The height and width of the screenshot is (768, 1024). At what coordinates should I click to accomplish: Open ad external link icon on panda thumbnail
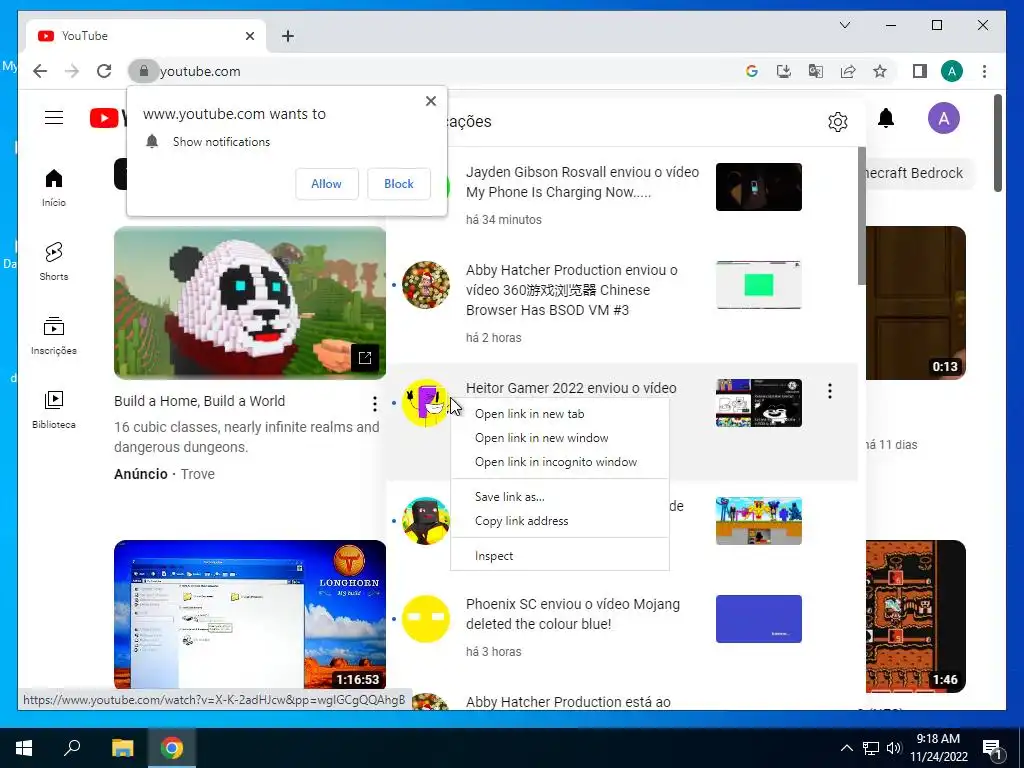pyautogui.click(x=364, y=357)
